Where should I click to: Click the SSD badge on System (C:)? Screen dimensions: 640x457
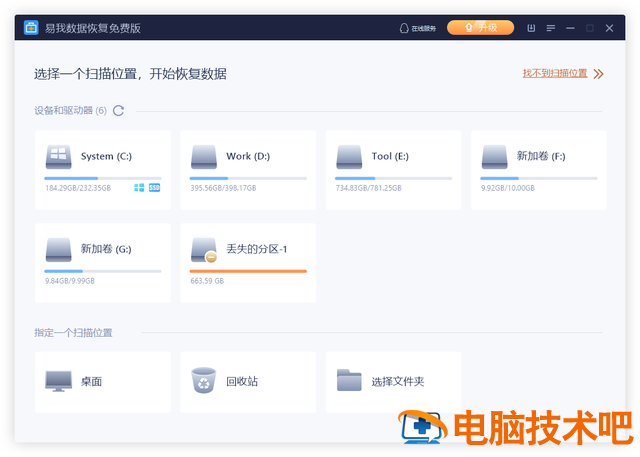click(x=154, y=188)
